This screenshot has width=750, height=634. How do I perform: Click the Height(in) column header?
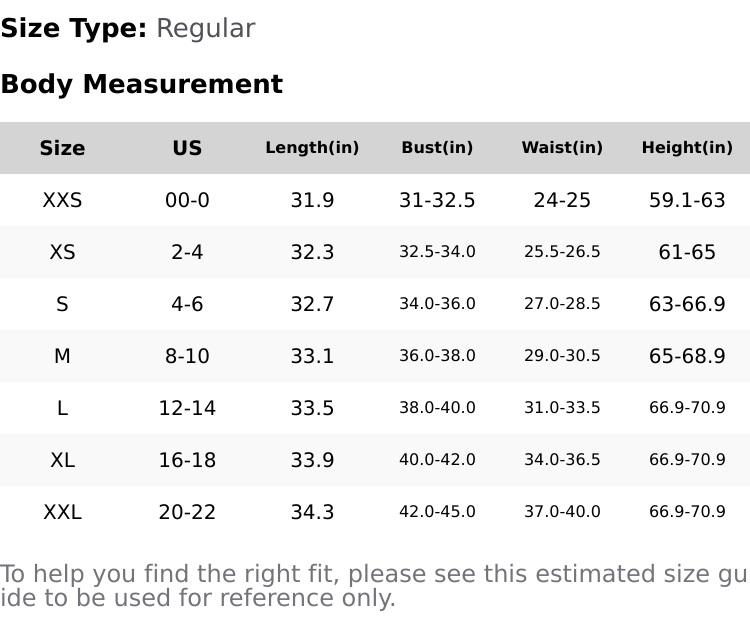(687, 148)
